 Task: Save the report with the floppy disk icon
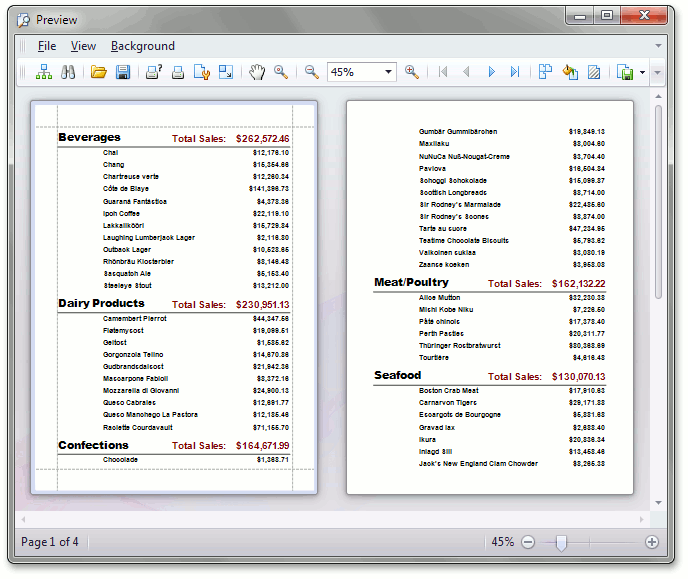point(124,72)
